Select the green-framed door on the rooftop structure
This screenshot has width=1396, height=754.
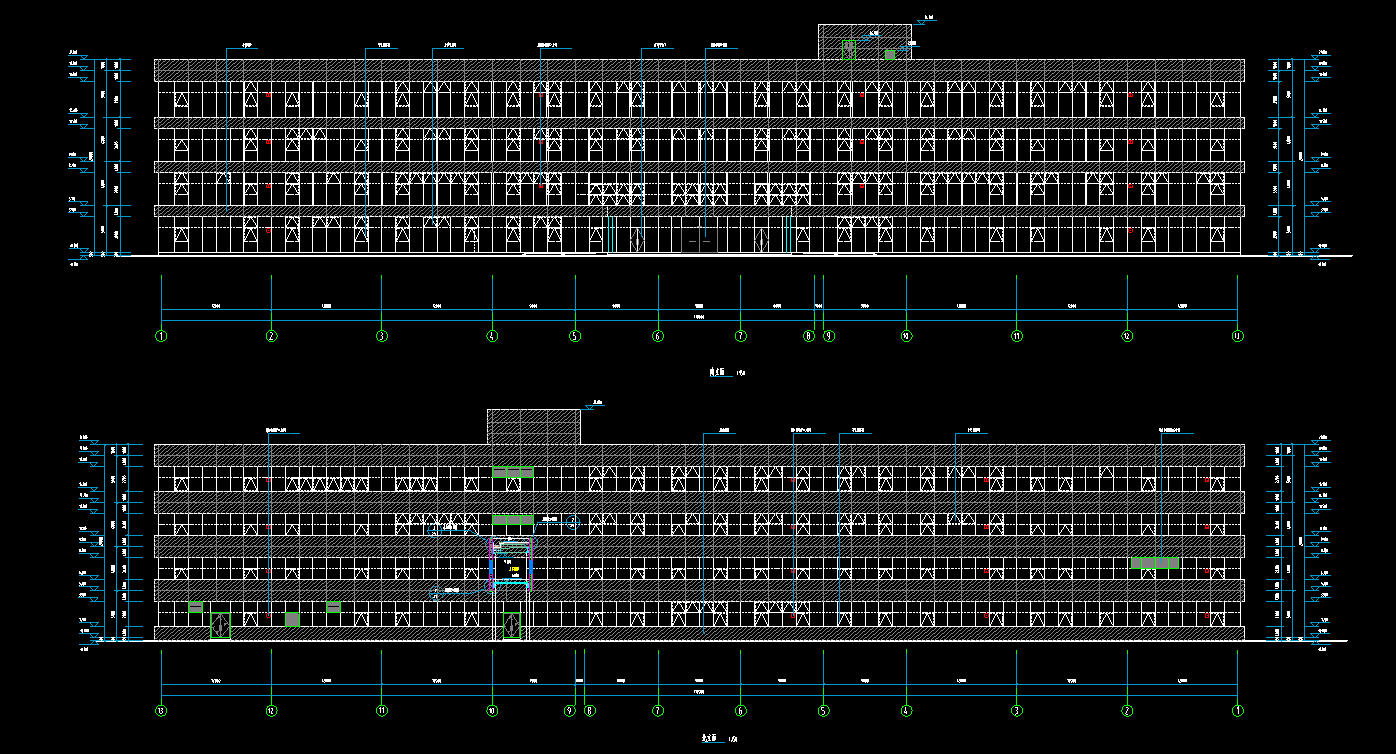847,49
